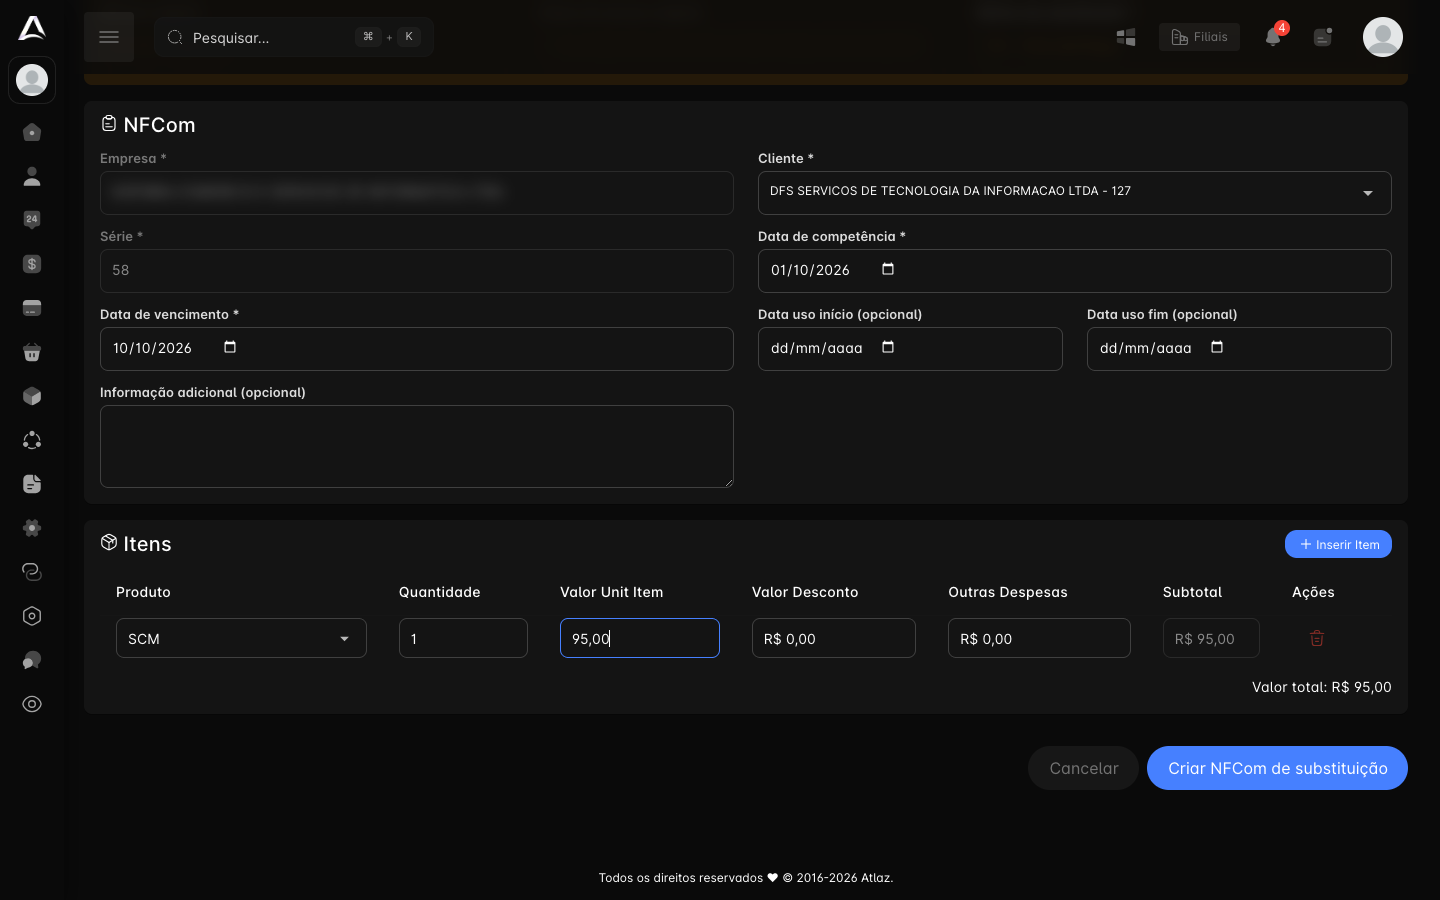Open the person icon in the sidebar
The width and height of the screenshot is (1440, 900).
[x=32, y=176]
